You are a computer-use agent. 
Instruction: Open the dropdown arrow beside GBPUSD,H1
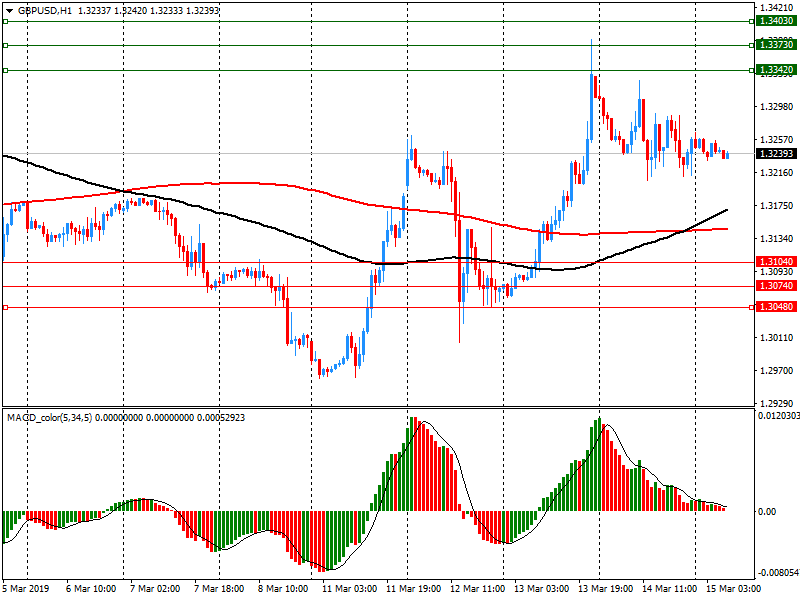pyautogui.click(x=9, y=10)
